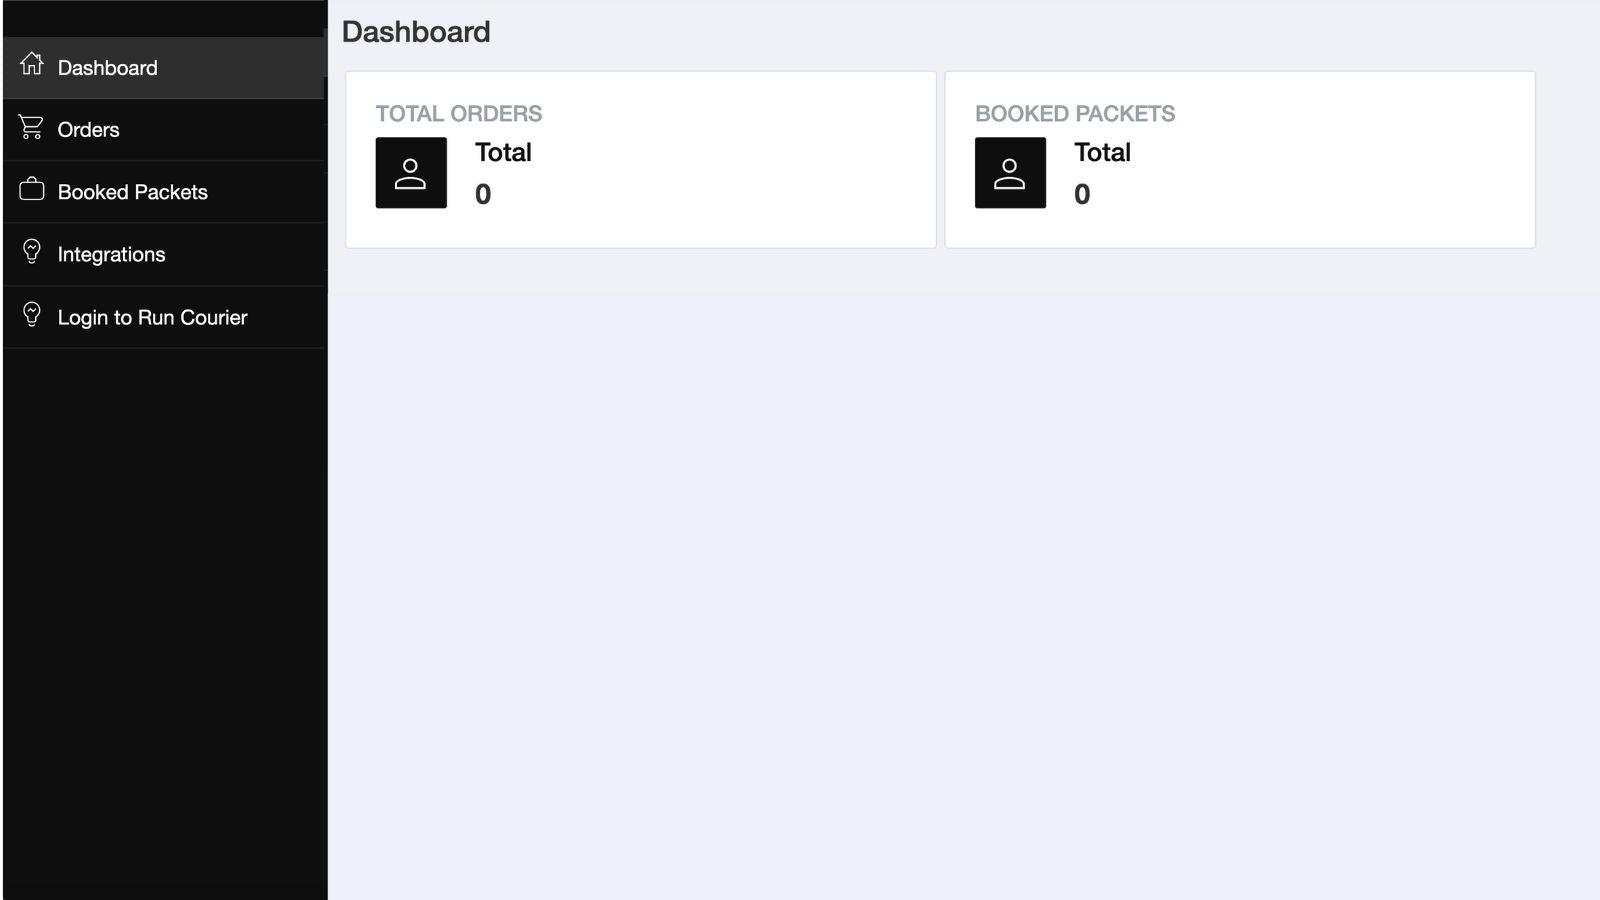1600x900 pixels.
Task: Select the Total count in Total Orders card
Action: pyautogui.click(x=483, y=195)
